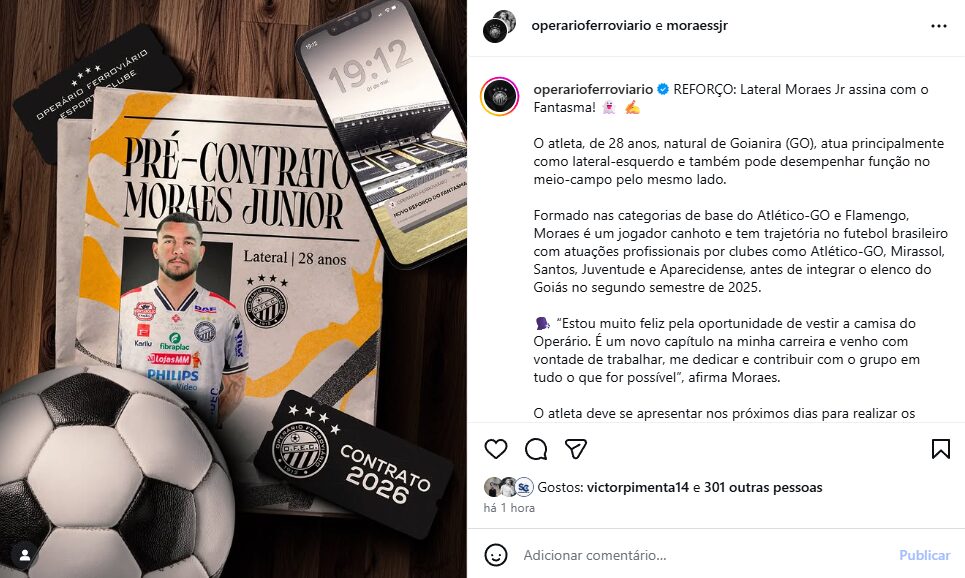Click operarioferroviario username in the caption
The image size is (965, 578).
point(593,89)
